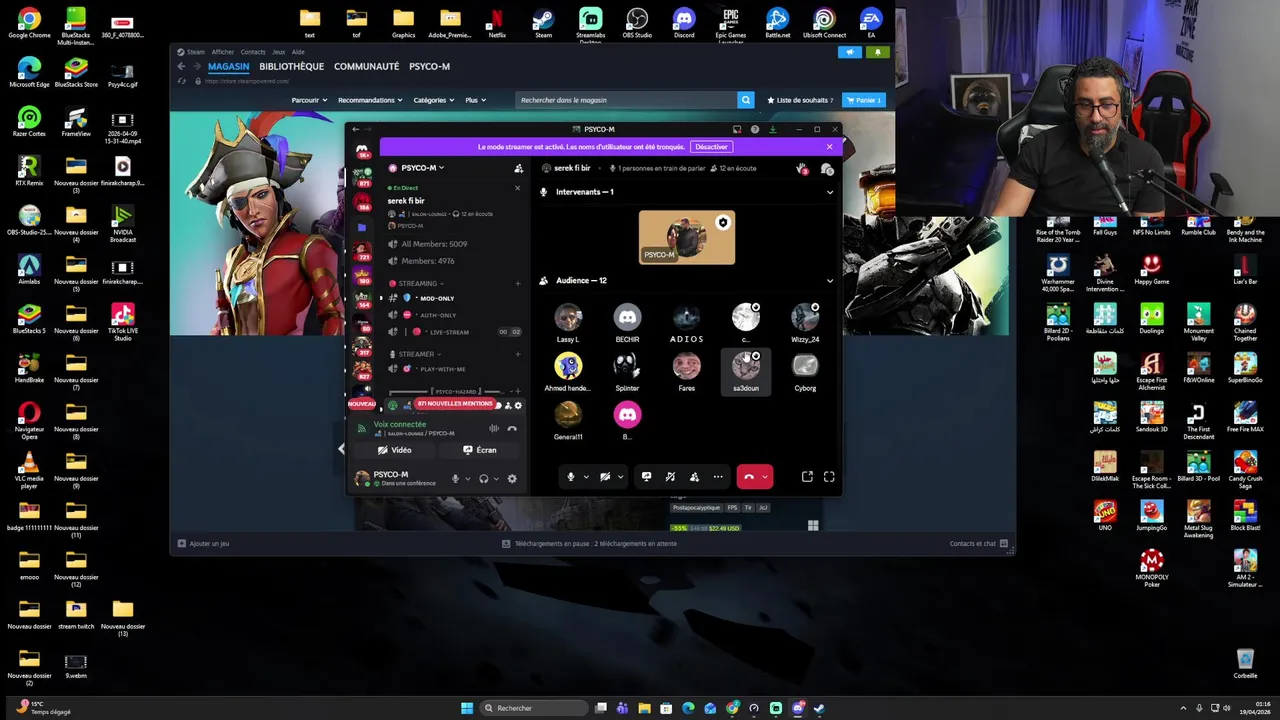
Task: Click Désactiver in Discord streamer mode banner
Action: click(x=712, y=147)
